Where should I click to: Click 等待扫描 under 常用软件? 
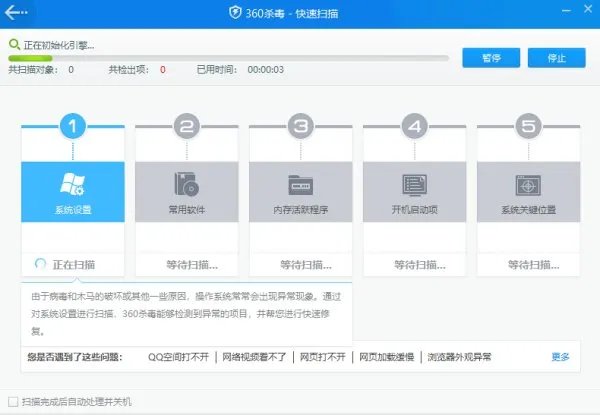[192, 265]
